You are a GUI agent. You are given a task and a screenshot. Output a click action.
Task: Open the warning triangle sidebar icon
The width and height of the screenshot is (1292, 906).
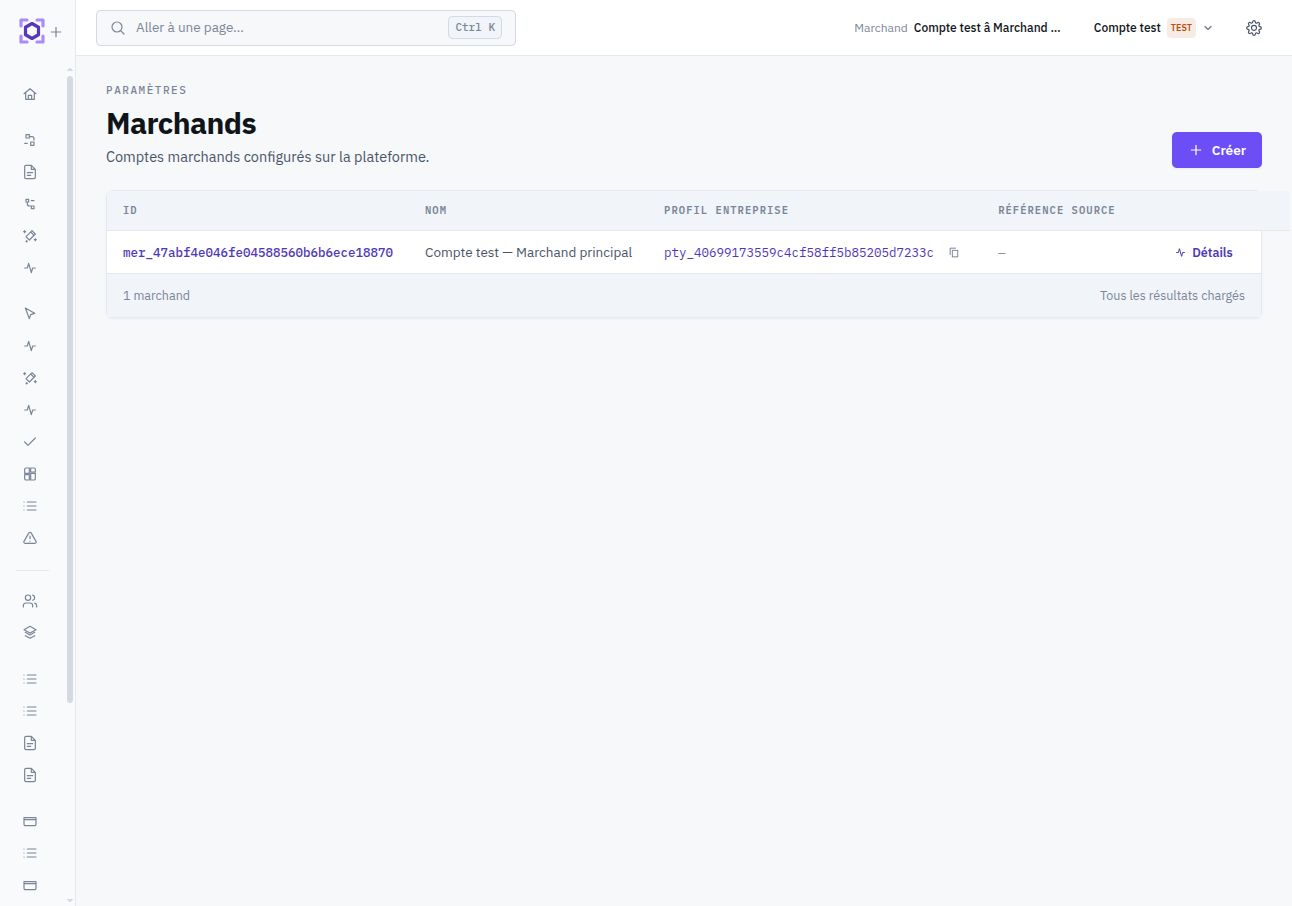(30, 537)
